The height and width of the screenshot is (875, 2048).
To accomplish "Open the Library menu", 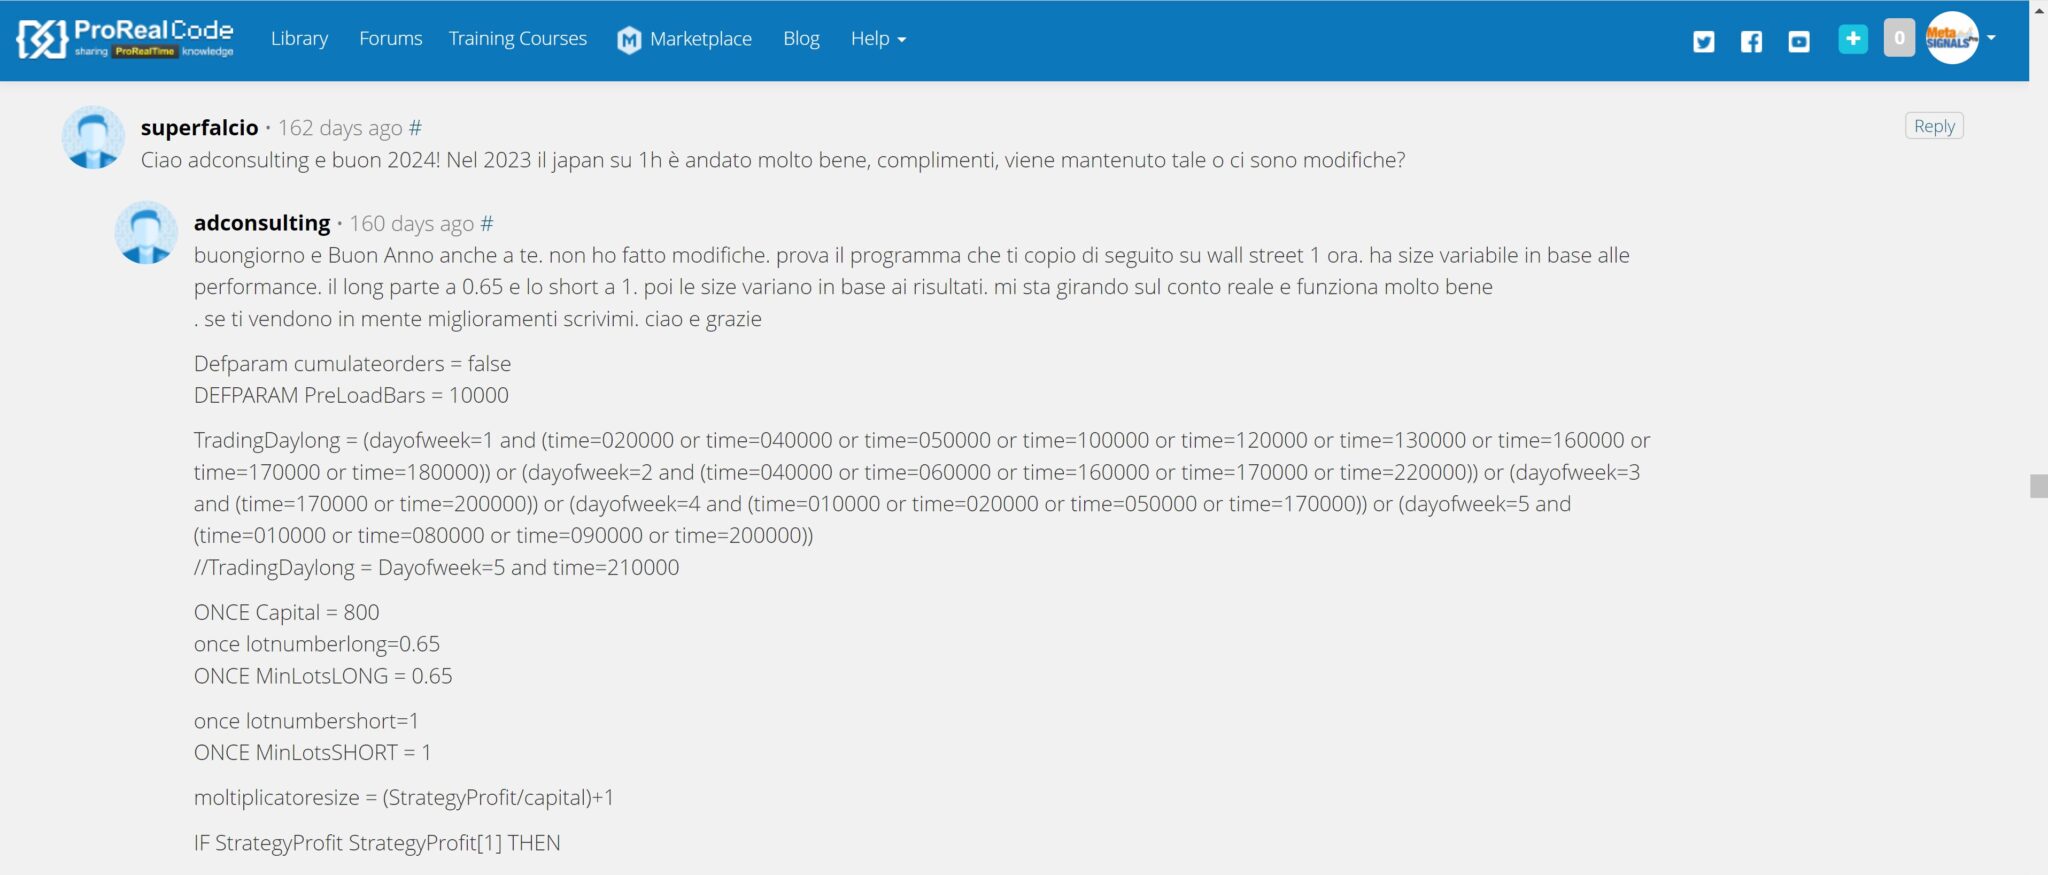I will coord(299,39).
